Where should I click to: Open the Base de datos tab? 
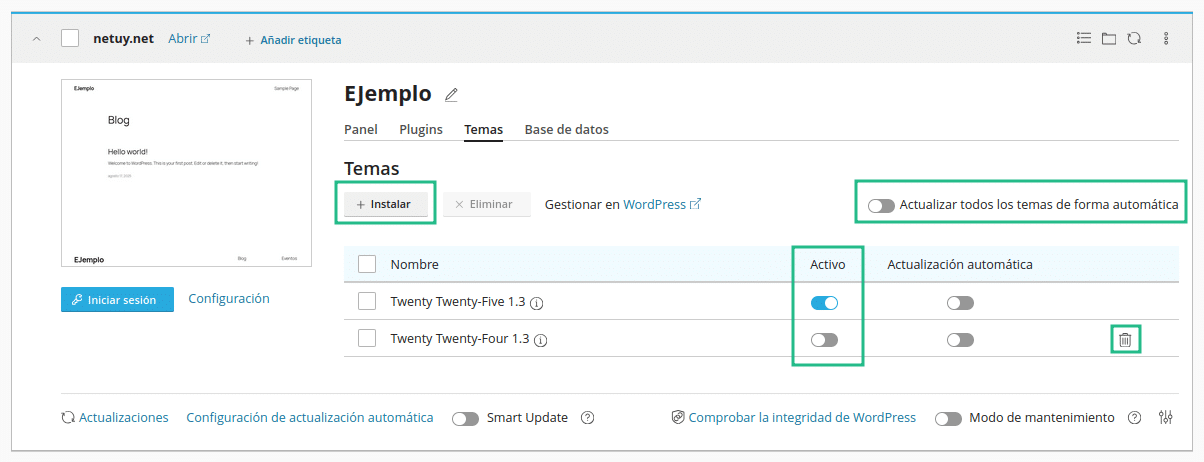click(567, 130)
